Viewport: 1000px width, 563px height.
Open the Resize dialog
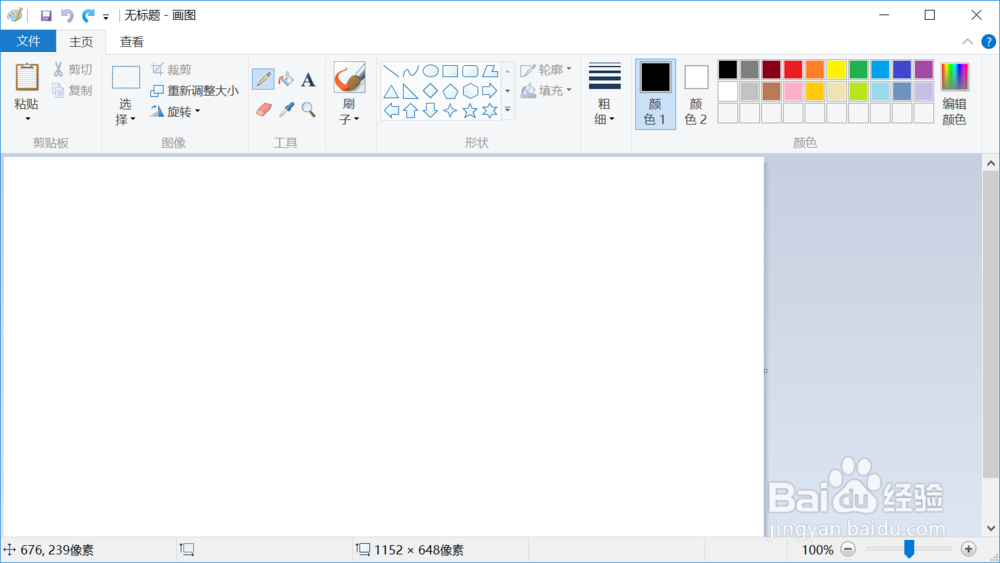(195, 91)
